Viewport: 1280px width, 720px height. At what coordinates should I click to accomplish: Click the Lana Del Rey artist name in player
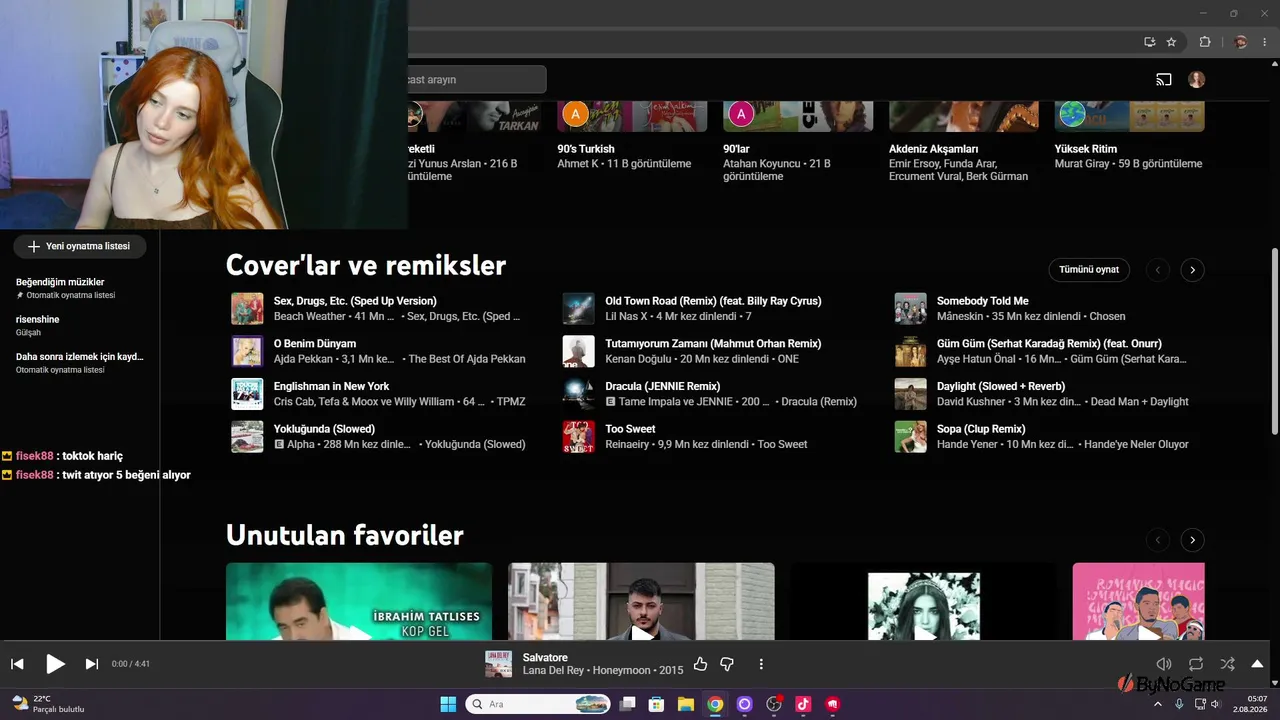click(x=553, y=670)
